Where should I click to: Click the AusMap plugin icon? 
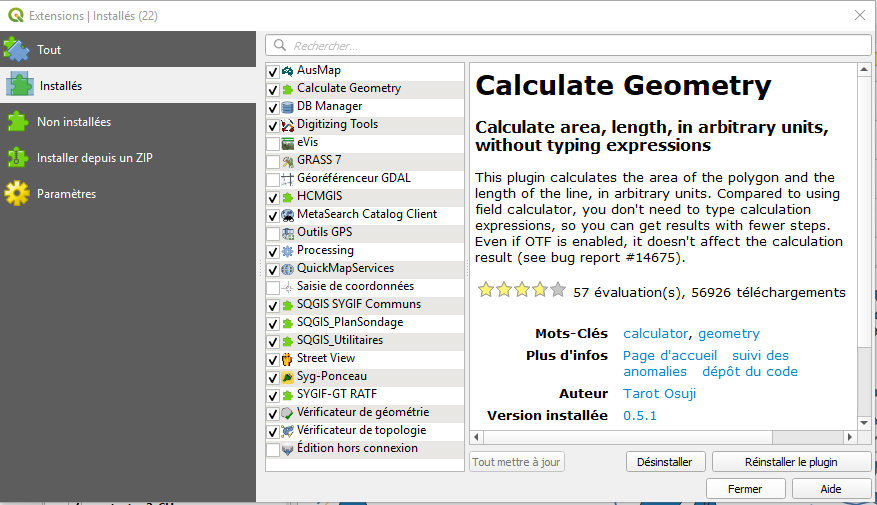[x=287, y=71]
